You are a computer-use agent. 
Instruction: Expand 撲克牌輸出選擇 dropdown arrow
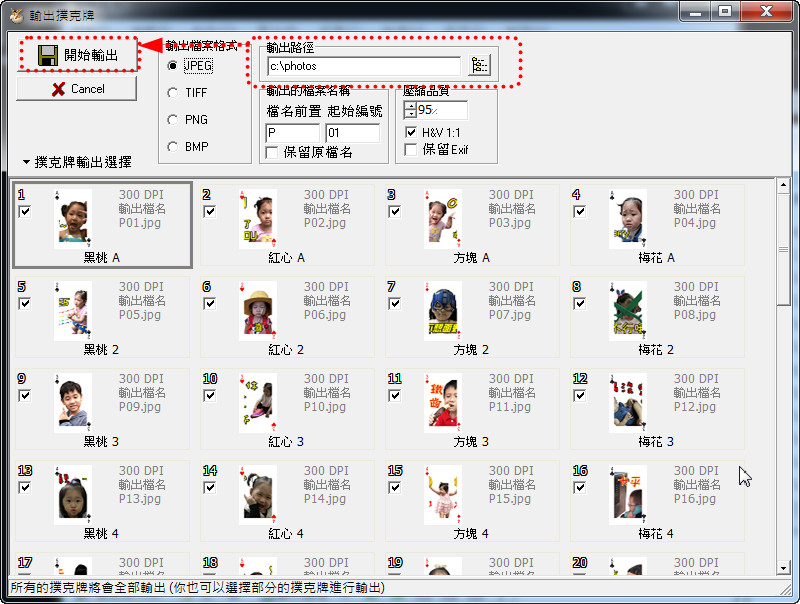click(x=26, y=162)
